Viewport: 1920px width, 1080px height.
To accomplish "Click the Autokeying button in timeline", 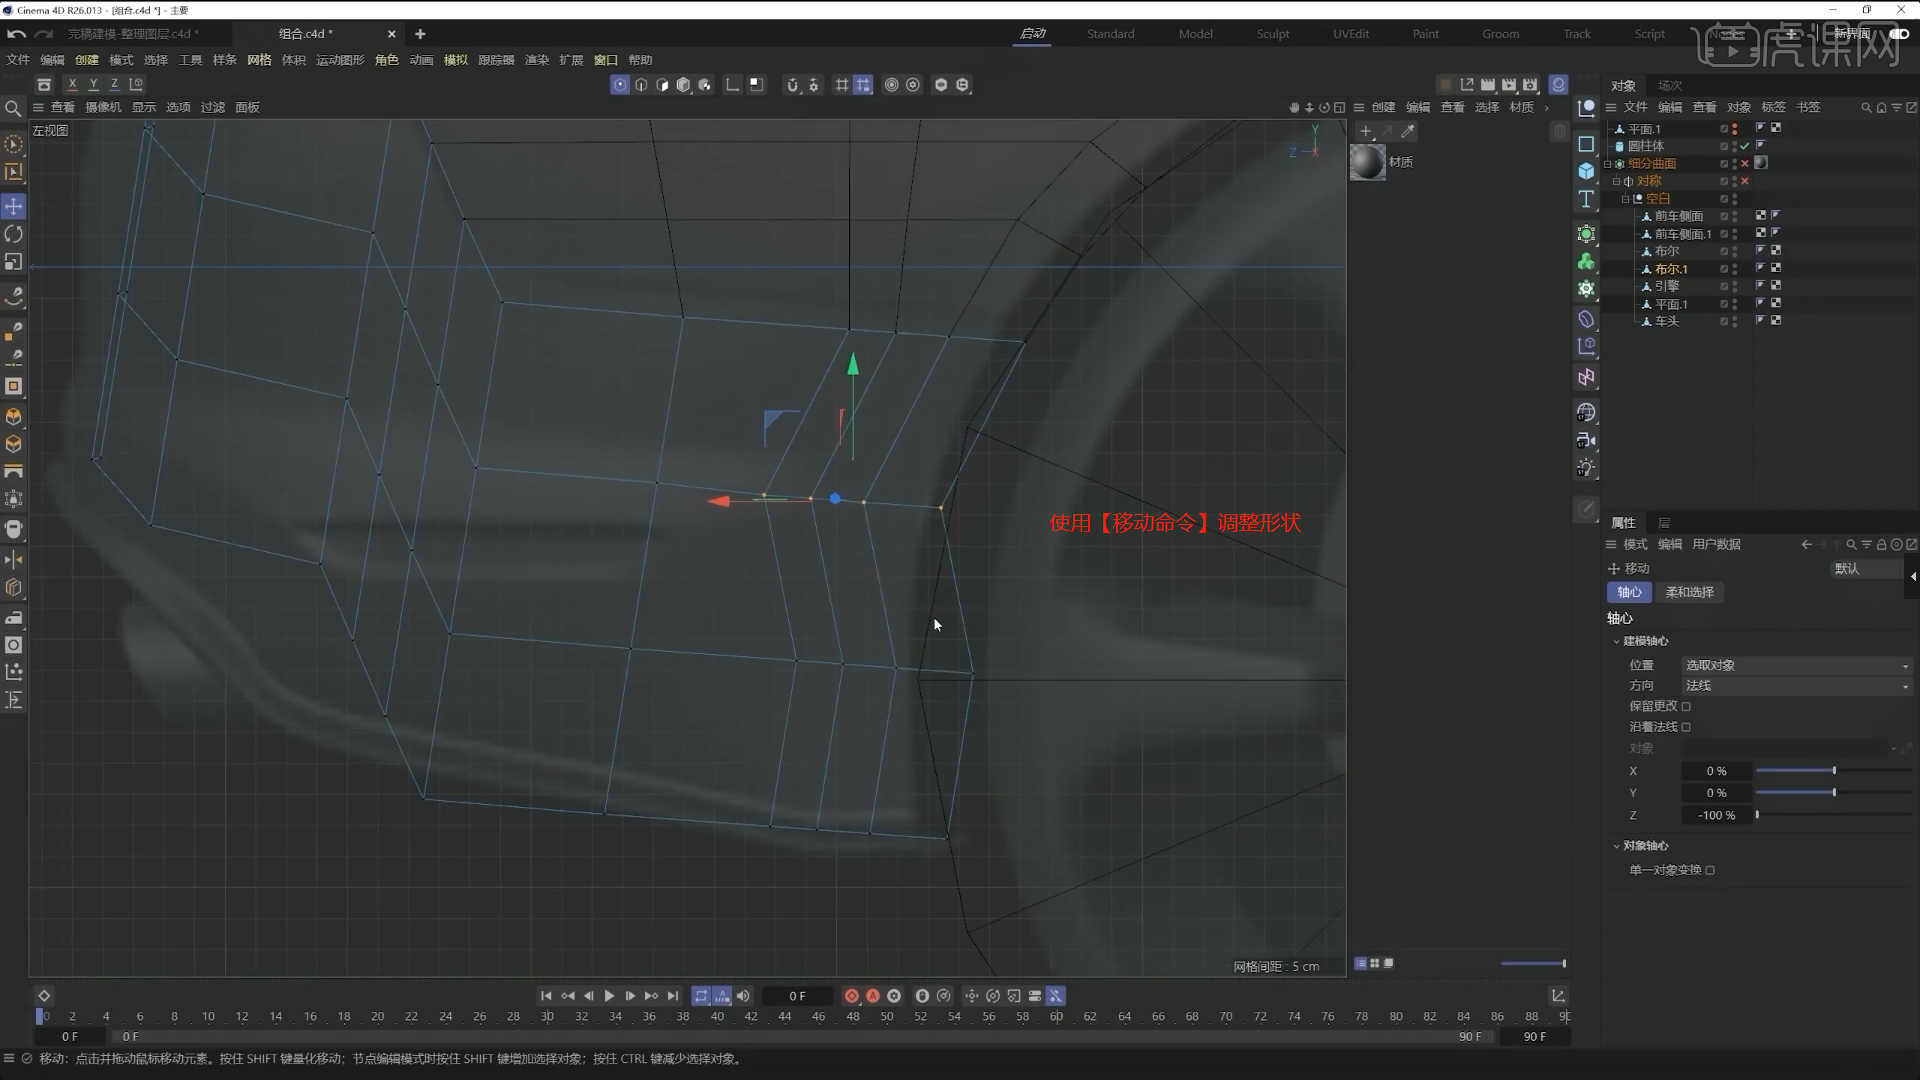I will click(872, 996).
